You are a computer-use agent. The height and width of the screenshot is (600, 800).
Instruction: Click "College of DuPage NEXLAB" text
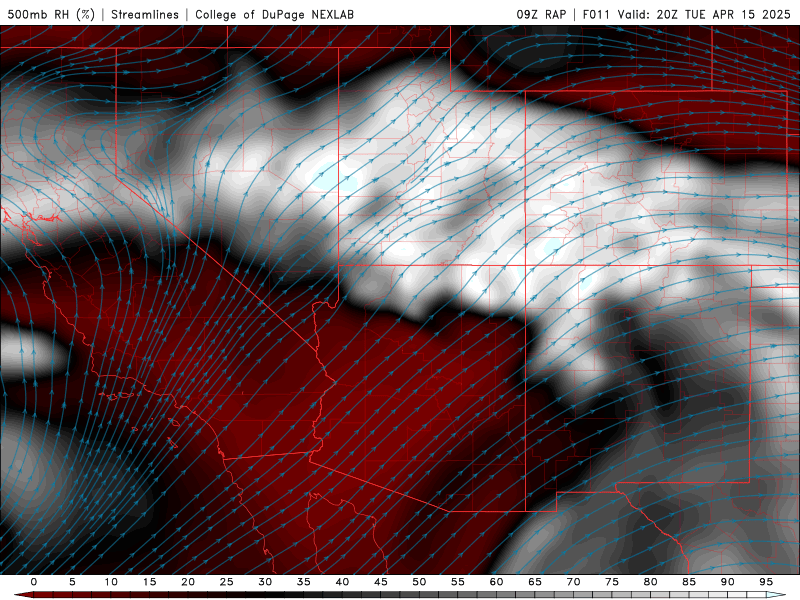point(274,14)
